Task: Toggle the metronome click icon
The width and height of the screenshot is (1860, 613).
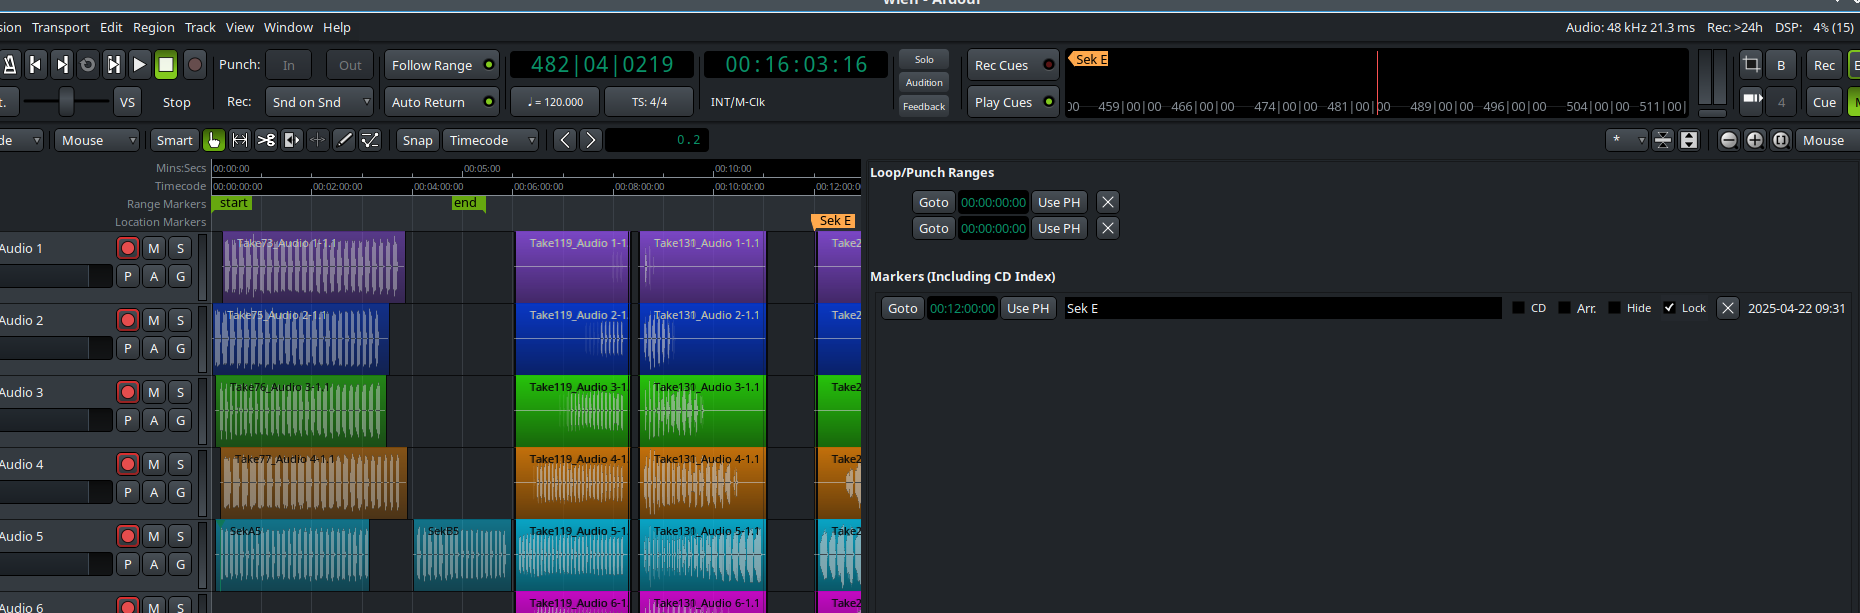Action: [9, 65]
